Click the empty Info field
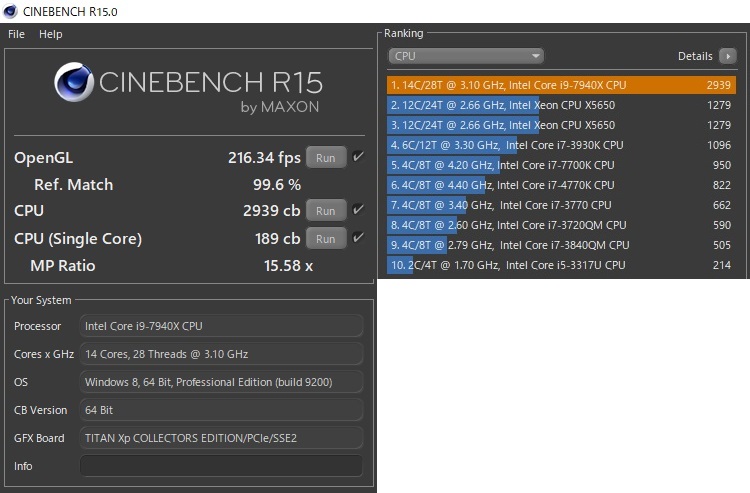The image size is (750, 493). (x=221, y=466)
